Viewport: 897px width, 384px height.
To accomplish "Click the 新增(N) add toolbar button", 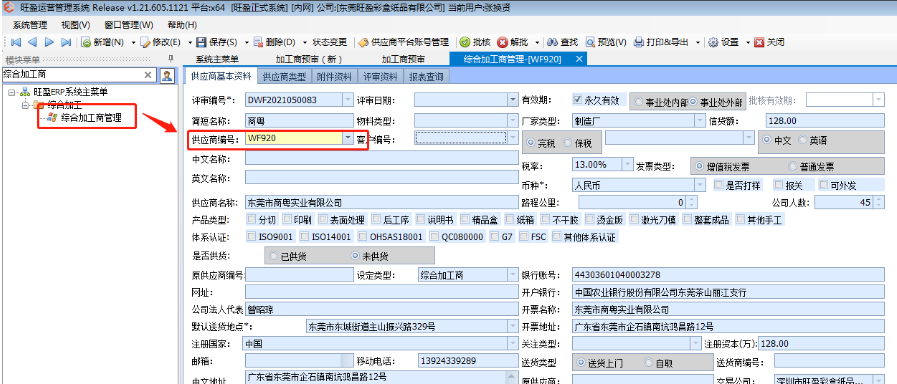I will tap(103, 42).
